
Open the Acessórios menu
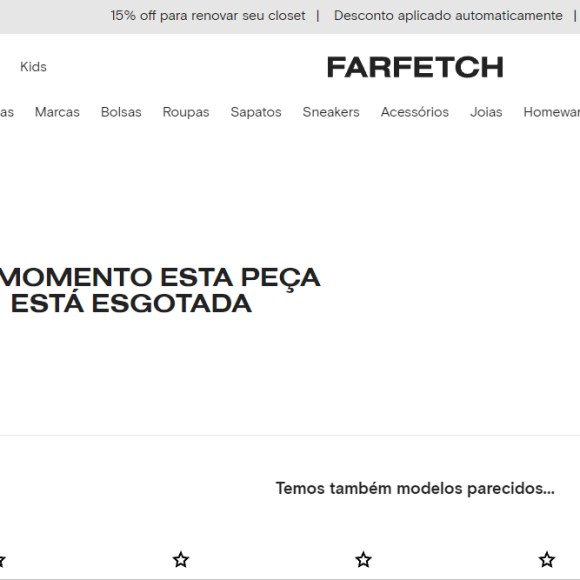[415, 112]
